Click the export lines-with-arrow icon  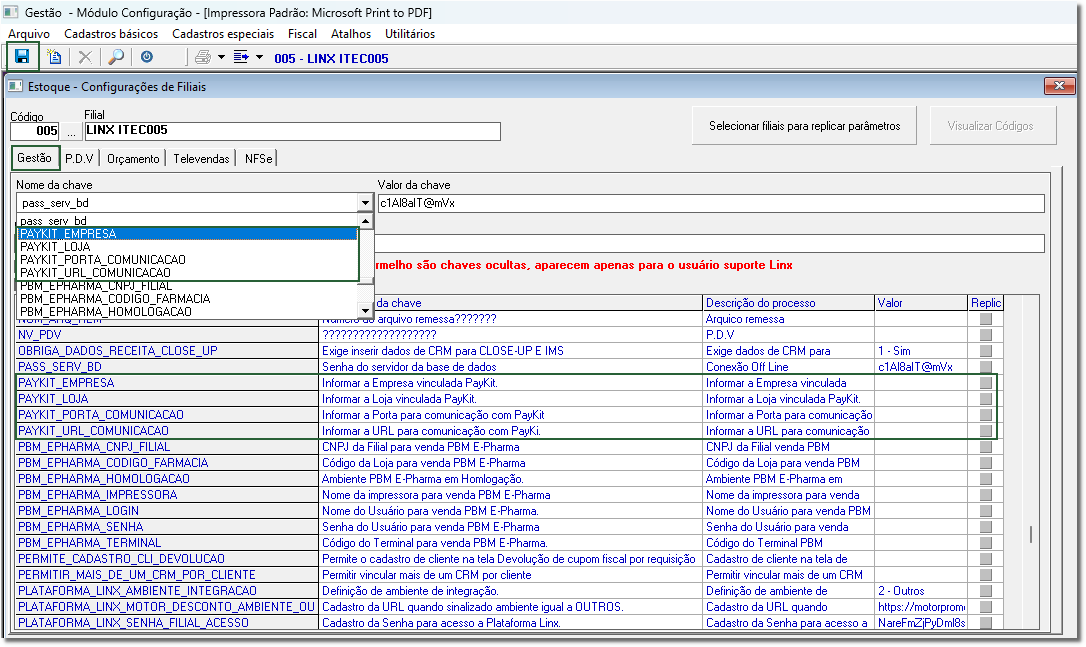click(x=241, y=57)
